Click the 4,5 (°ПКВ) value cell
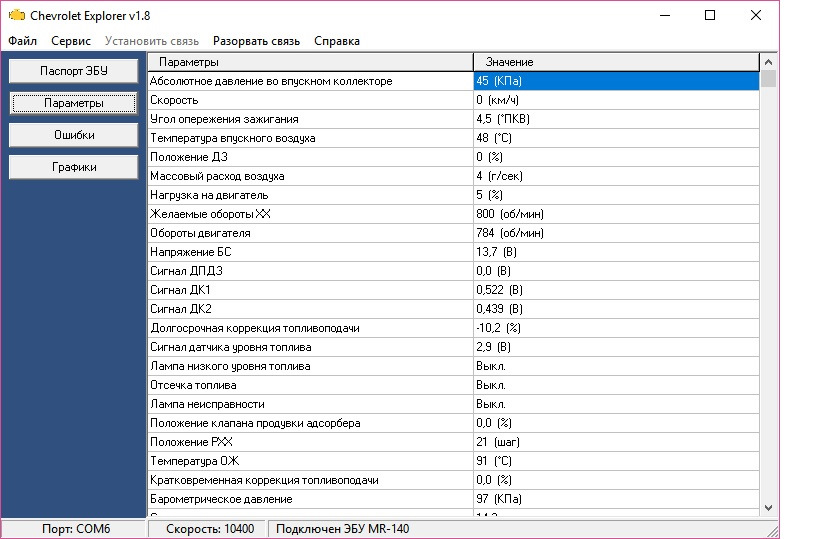 pyautogui.click(x=616, y=119)
